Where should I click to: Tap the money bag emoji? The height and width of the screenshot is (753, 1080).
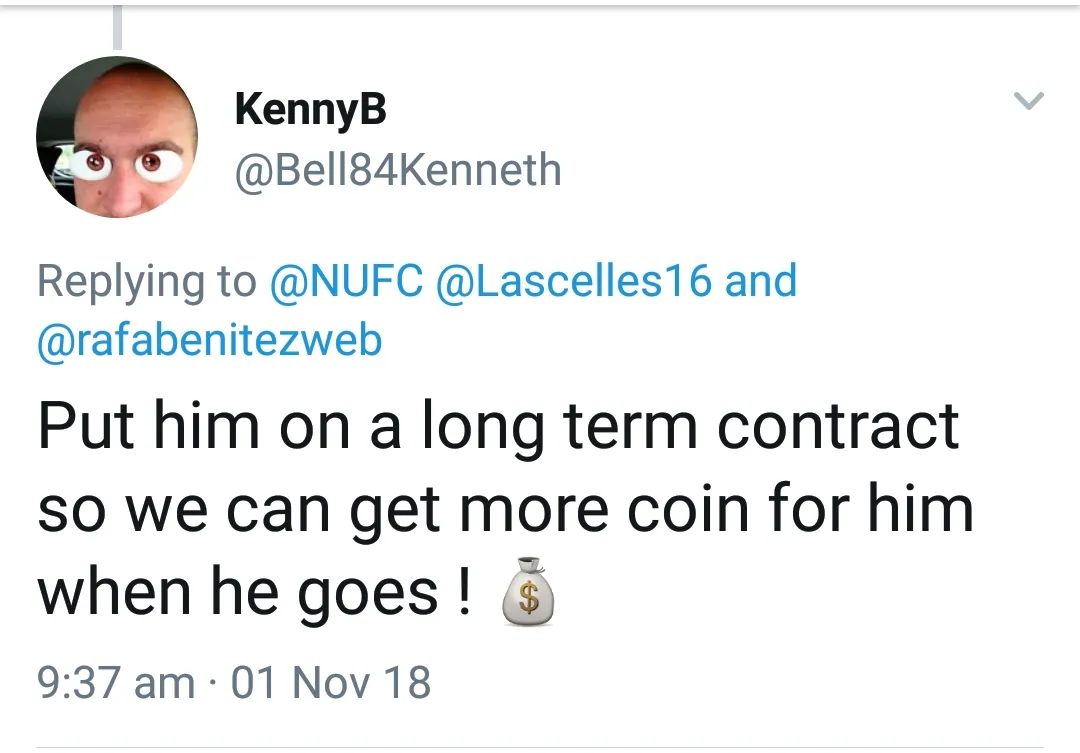(526, 599)
